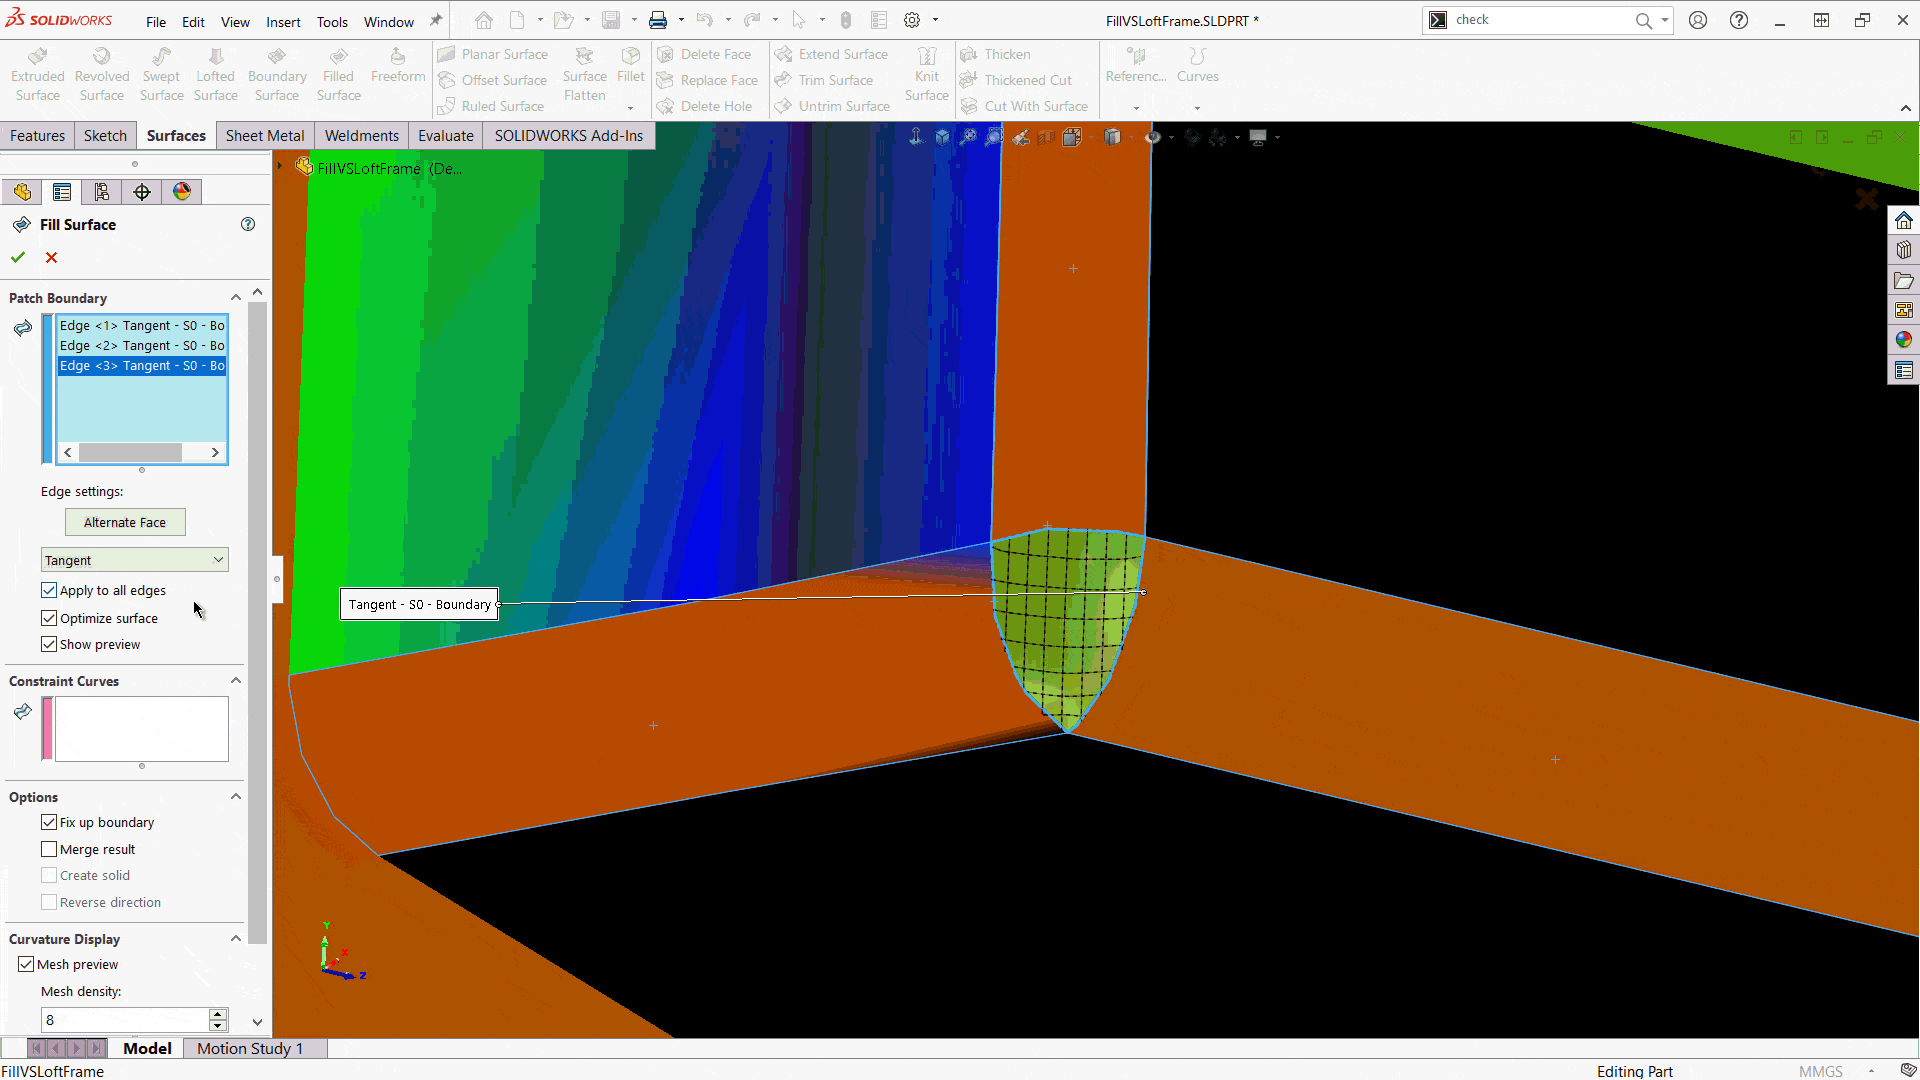The width and height of the screenshot is (1920, 1080).
Task: Switch to the Sheet Metal tab
Action: [264, 135]
